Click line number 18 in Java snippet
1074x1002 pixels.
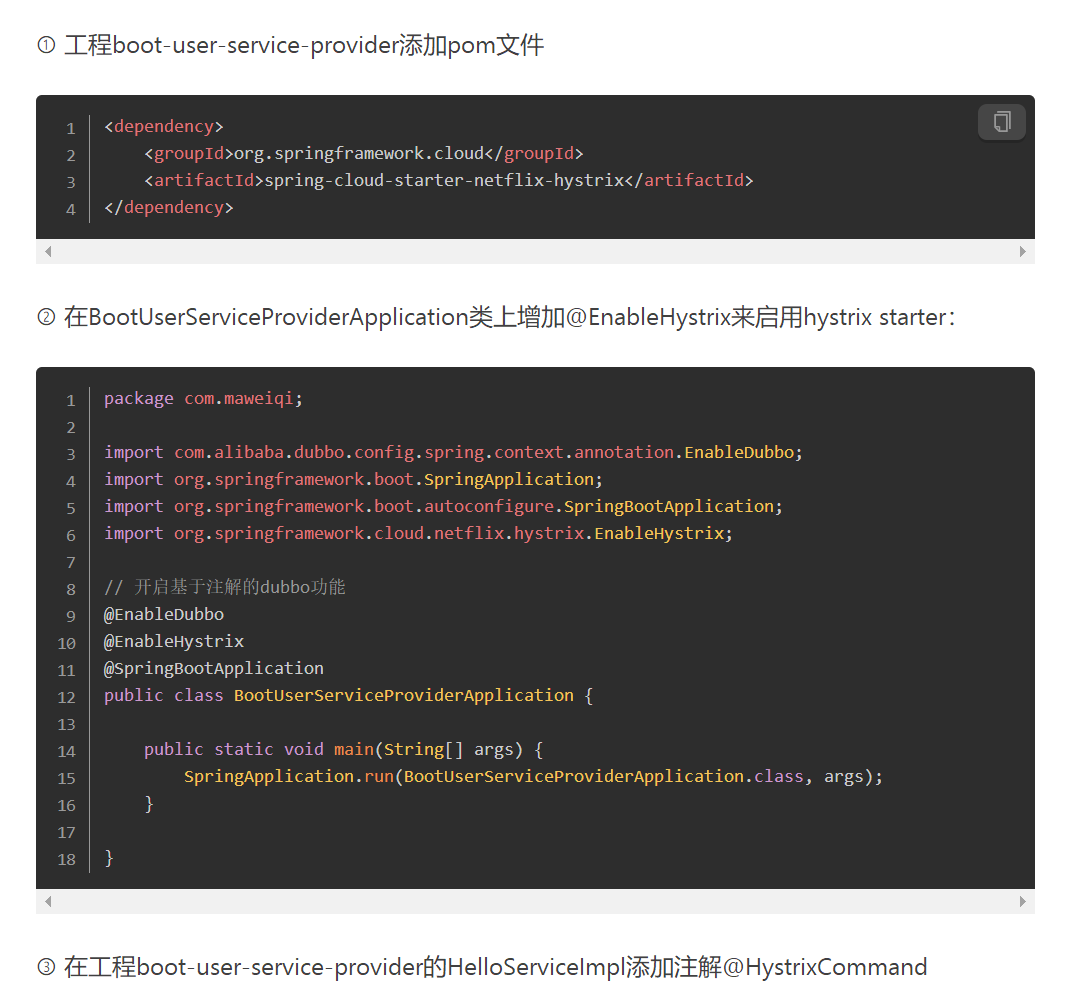click(x=66, y=860)
